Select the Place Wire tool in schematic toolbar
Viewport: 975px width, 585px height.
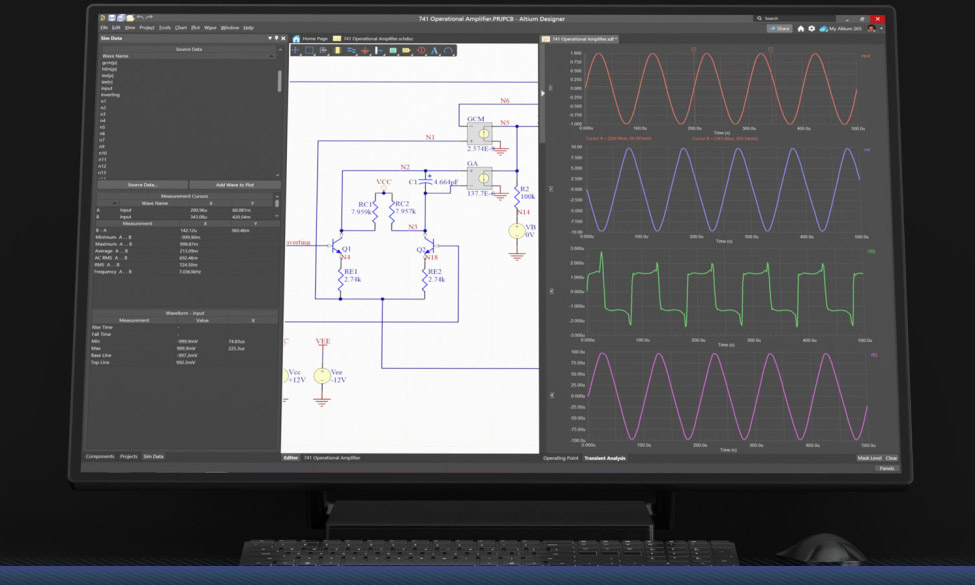tap(351, 50)
